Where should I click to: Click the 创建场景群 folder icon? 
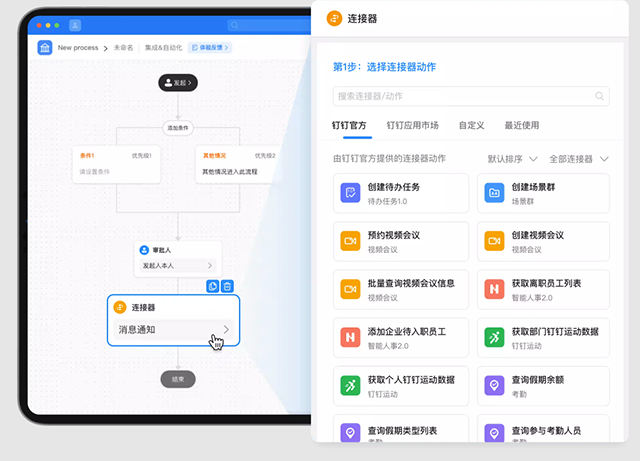click(x=494, y=193)
